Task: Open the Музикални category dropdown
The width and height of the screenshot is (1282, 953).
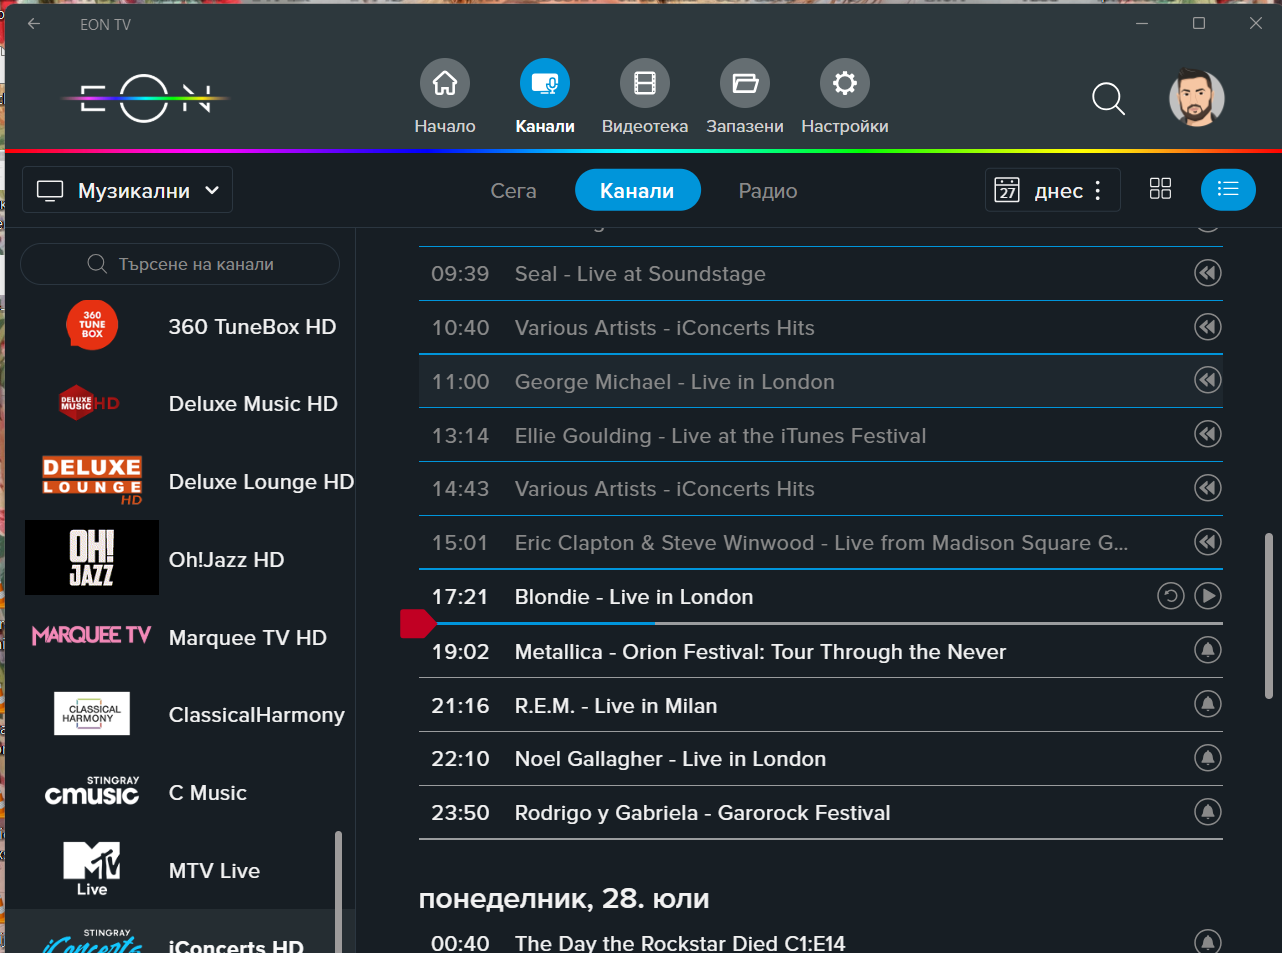Action: coord(127,190)
